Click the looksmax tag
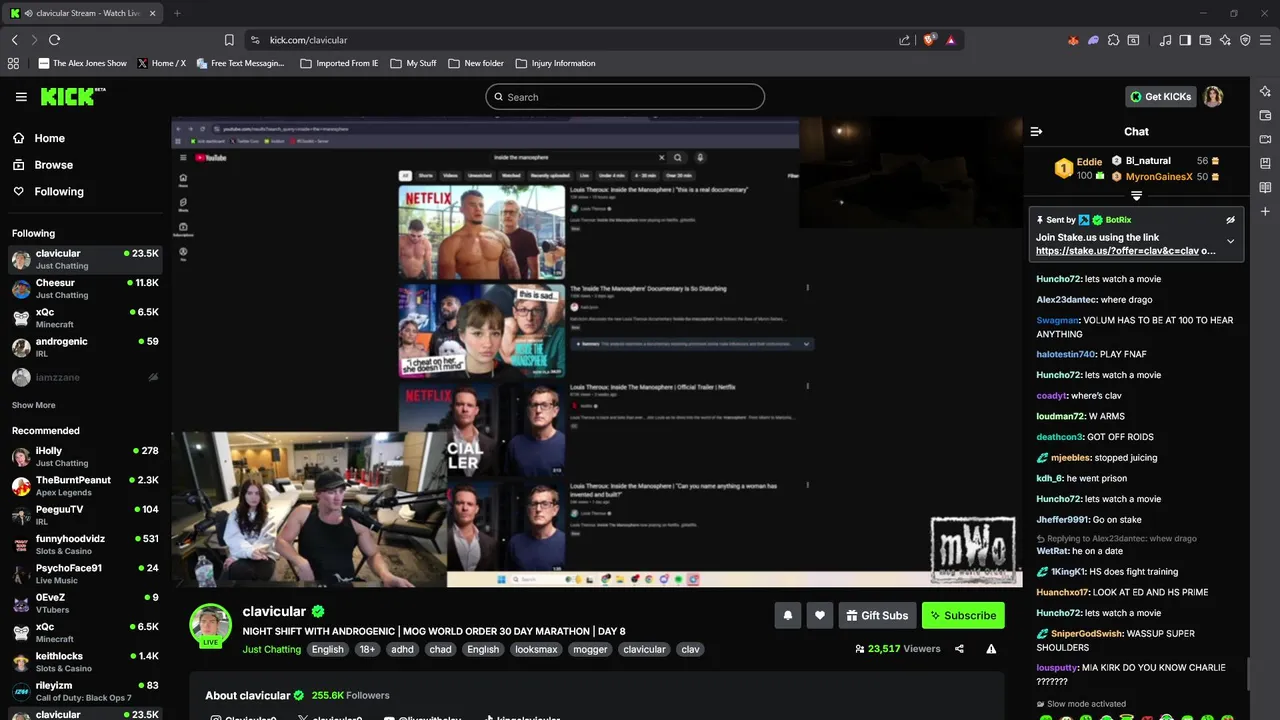This screenshot has width=1280, height=720. 536,649
